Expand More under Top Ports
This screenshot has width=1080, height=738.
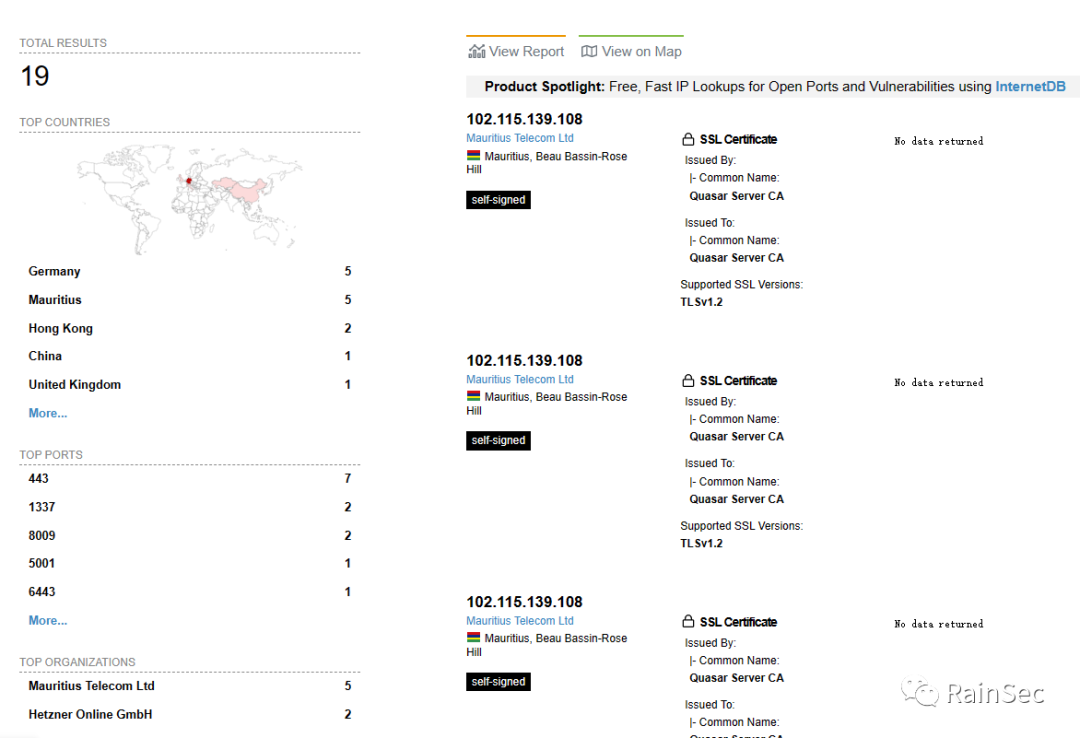48,620
